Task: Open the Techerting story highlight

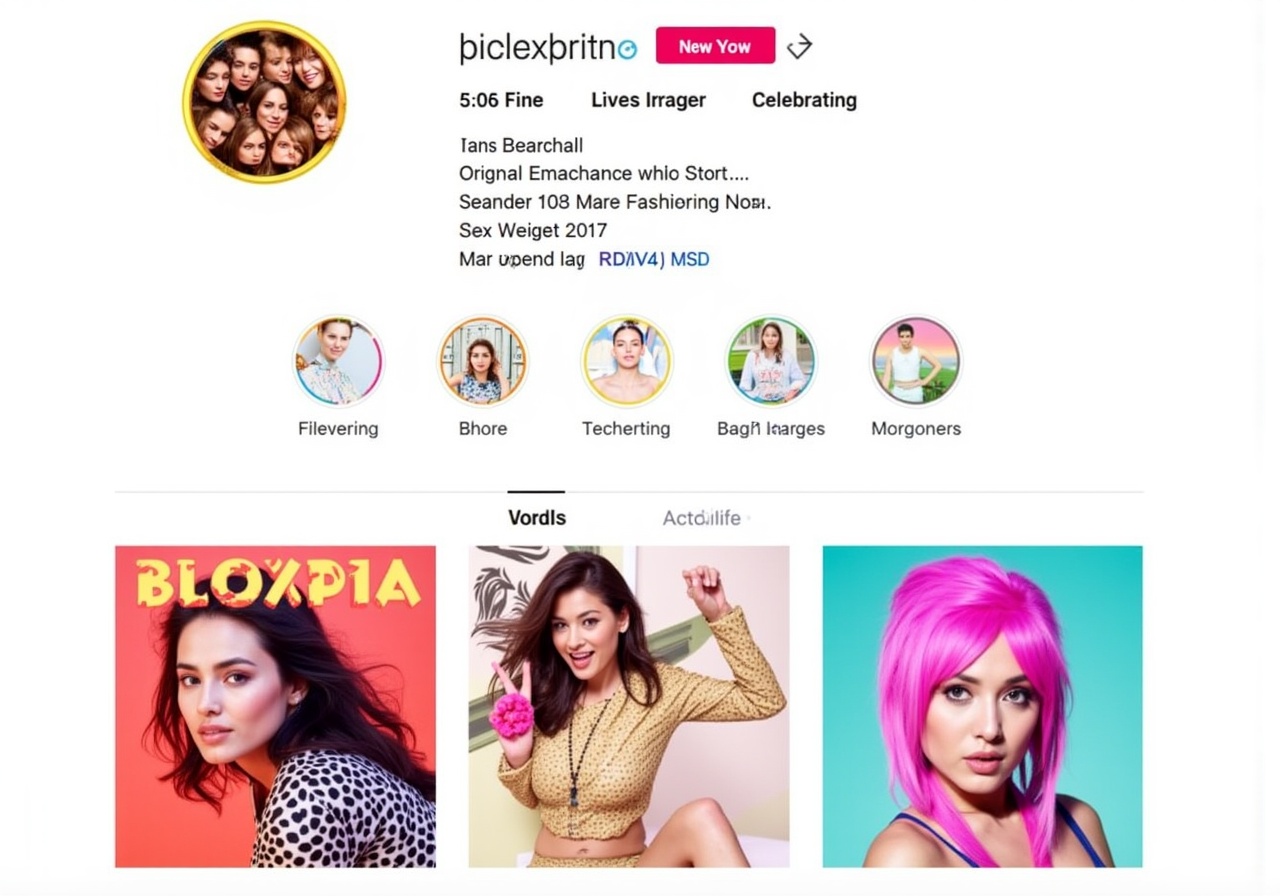Action: 627,361
